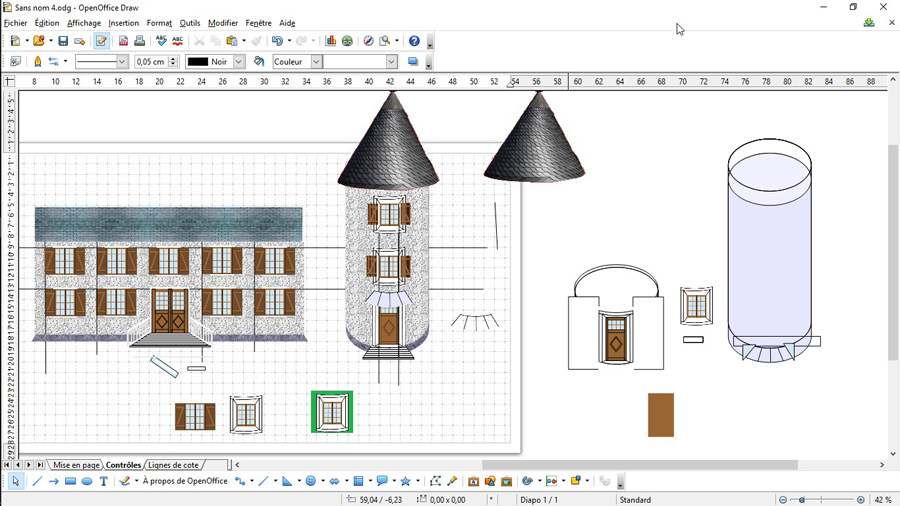Expand the area fill type dropdown Couleur

(316, 62)
